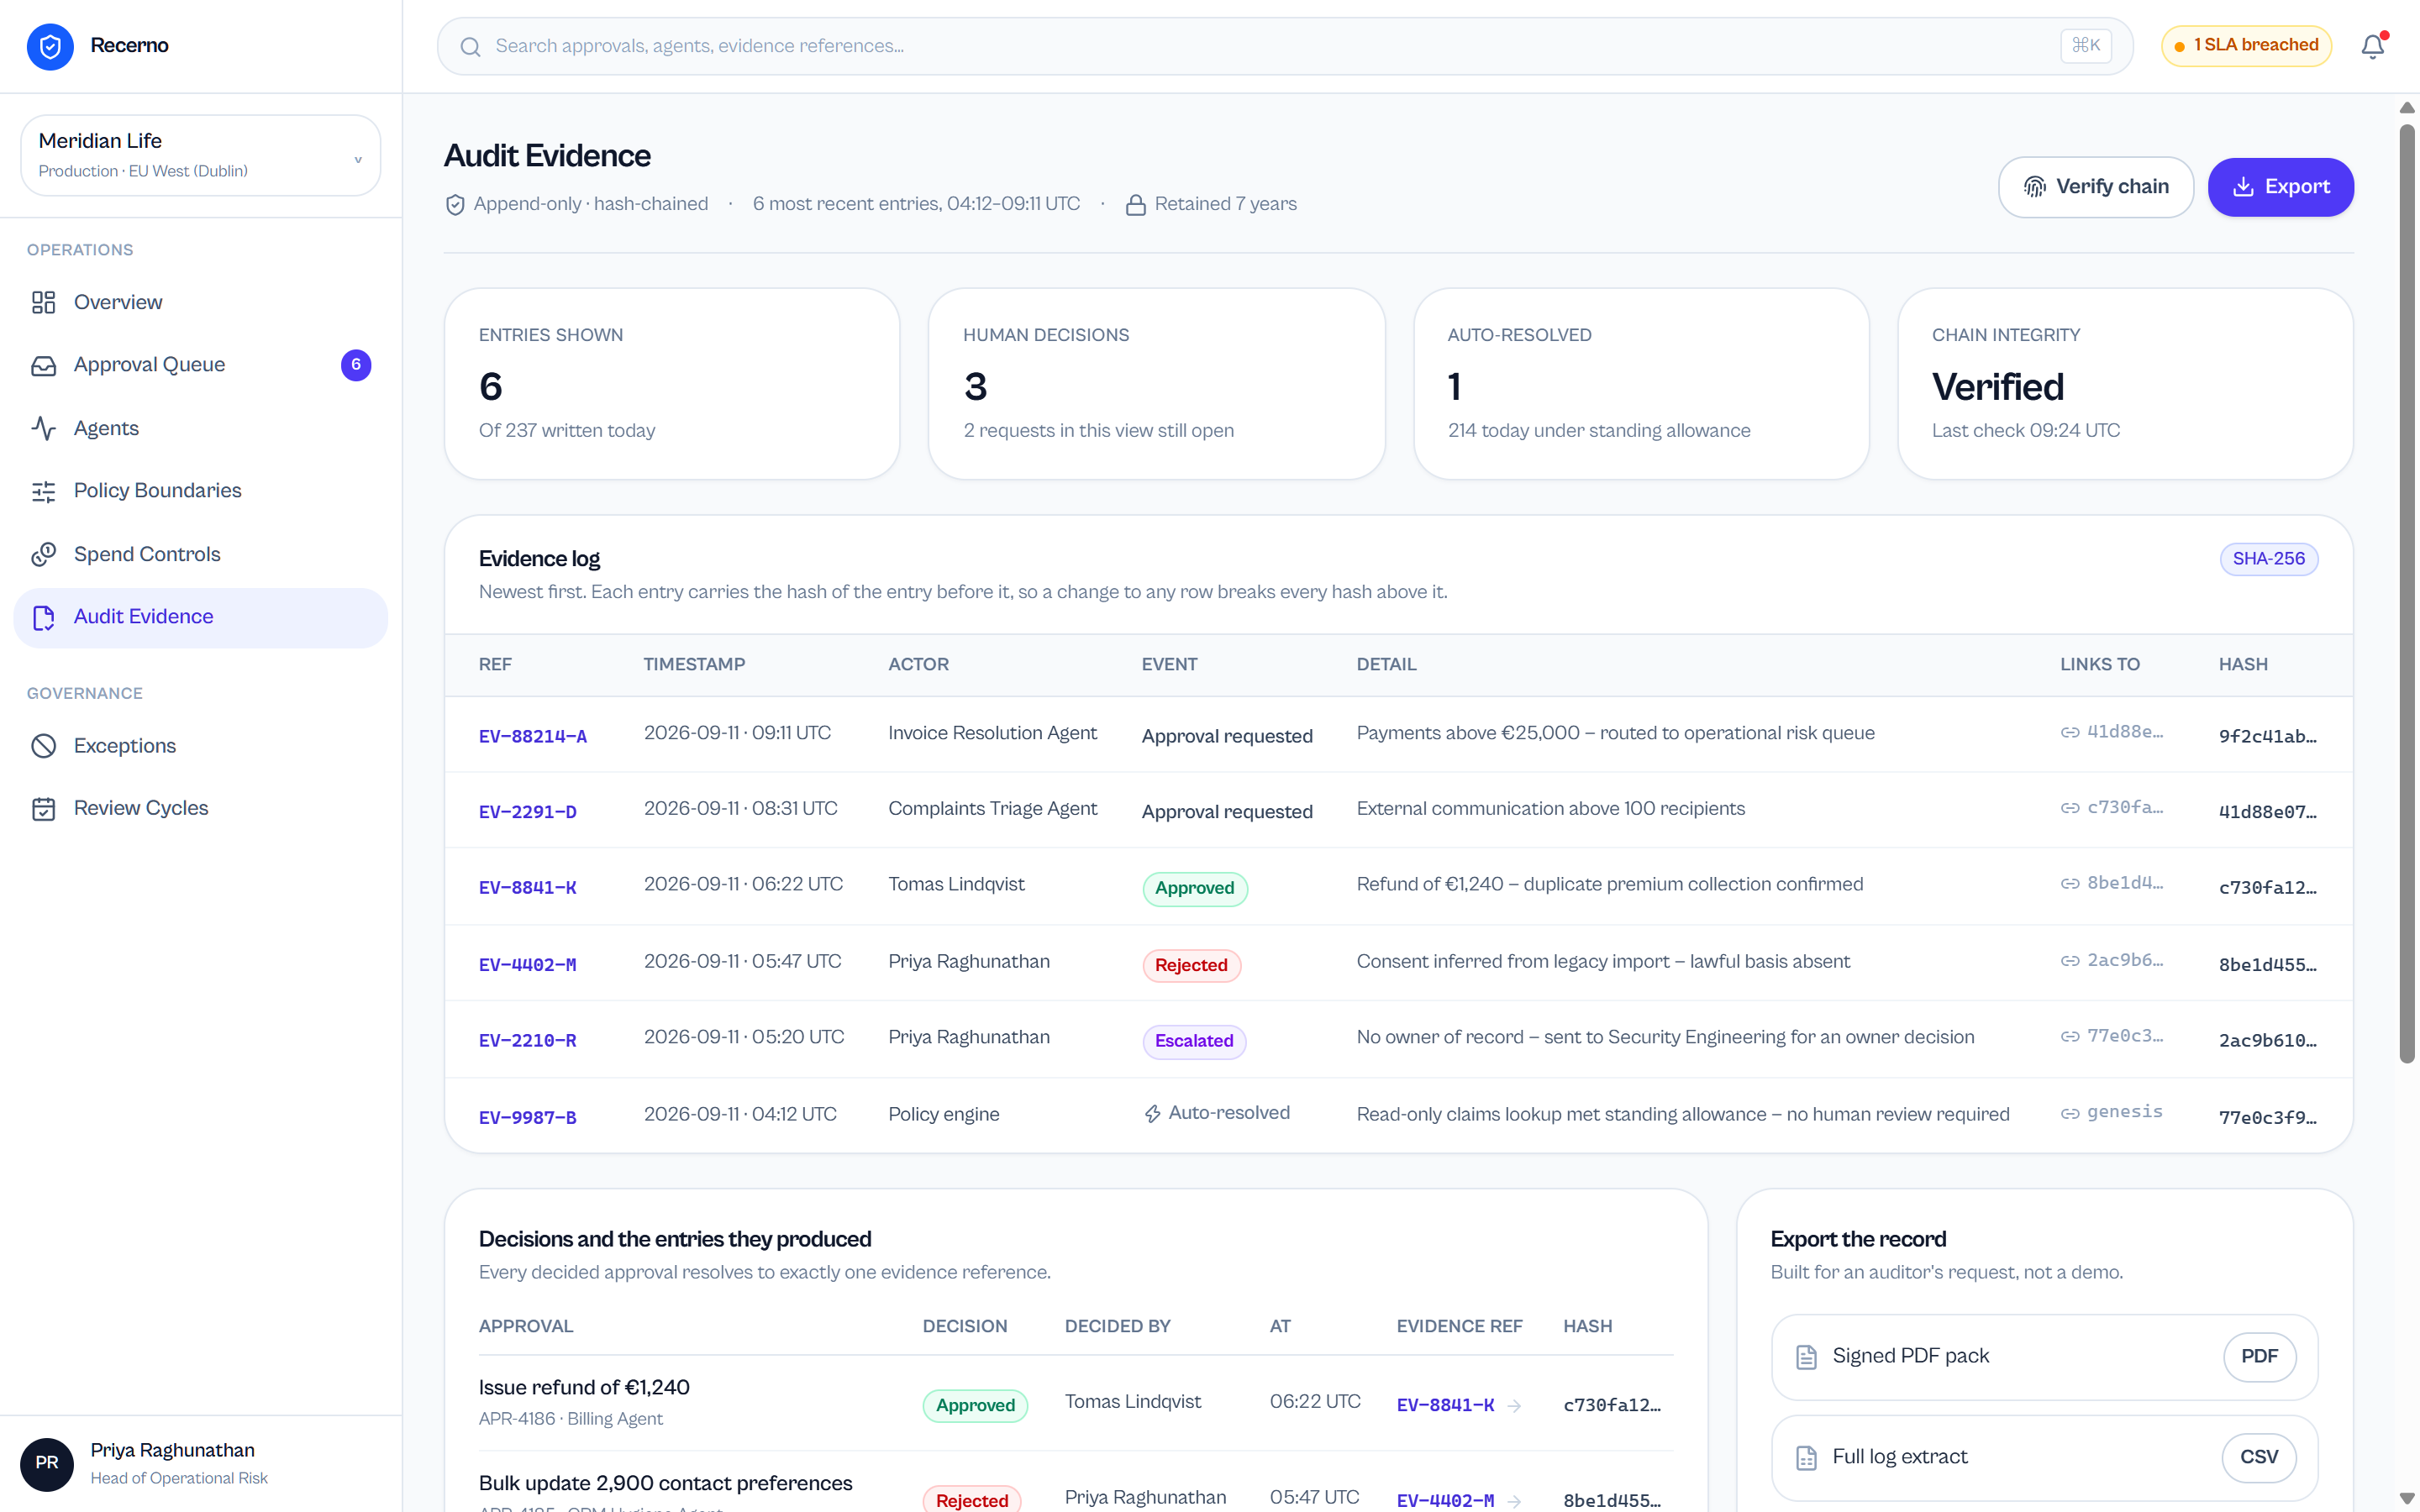This screenshot has height=1512, width=2420.
Task: Click the Verify chain button
Action: click(2095, 187)
